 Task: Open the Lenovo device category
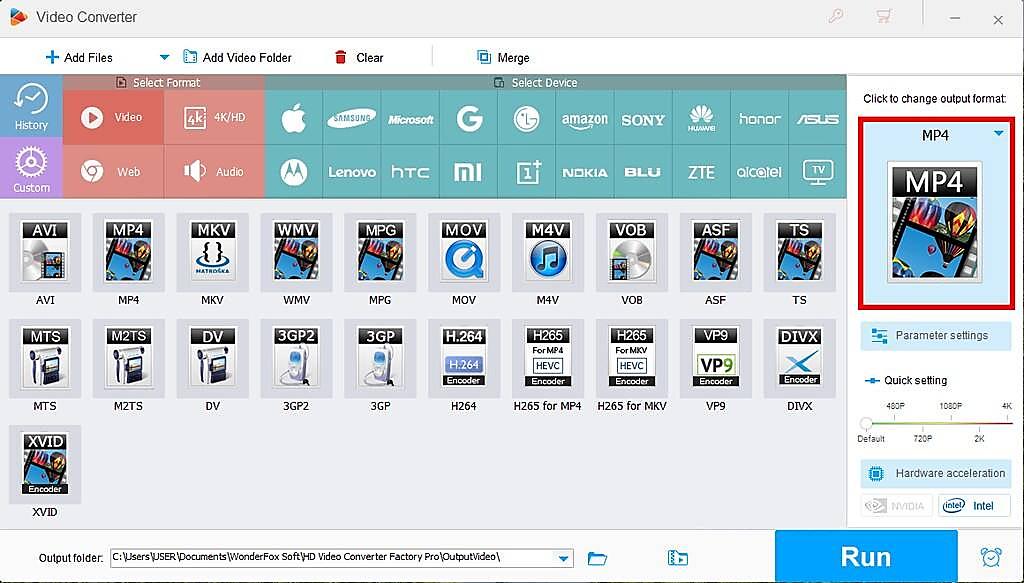point(351,172)
